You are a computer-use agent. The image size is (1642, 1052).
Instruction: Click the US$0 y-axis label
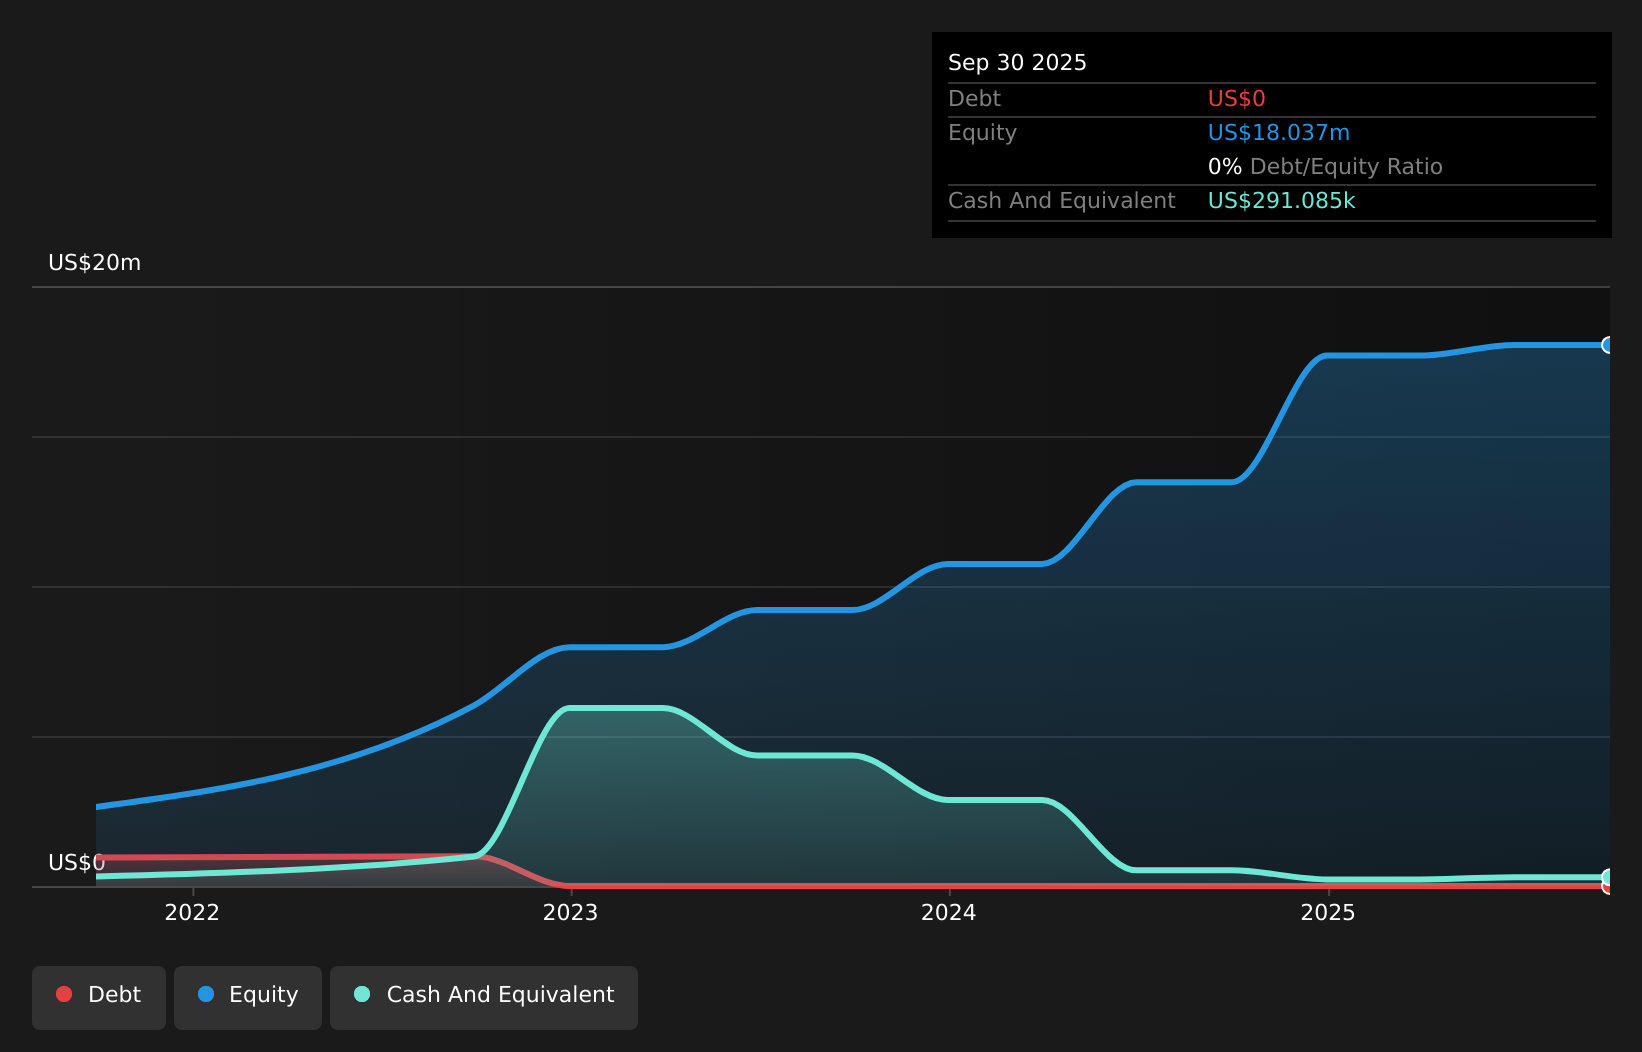click(77, 863)
